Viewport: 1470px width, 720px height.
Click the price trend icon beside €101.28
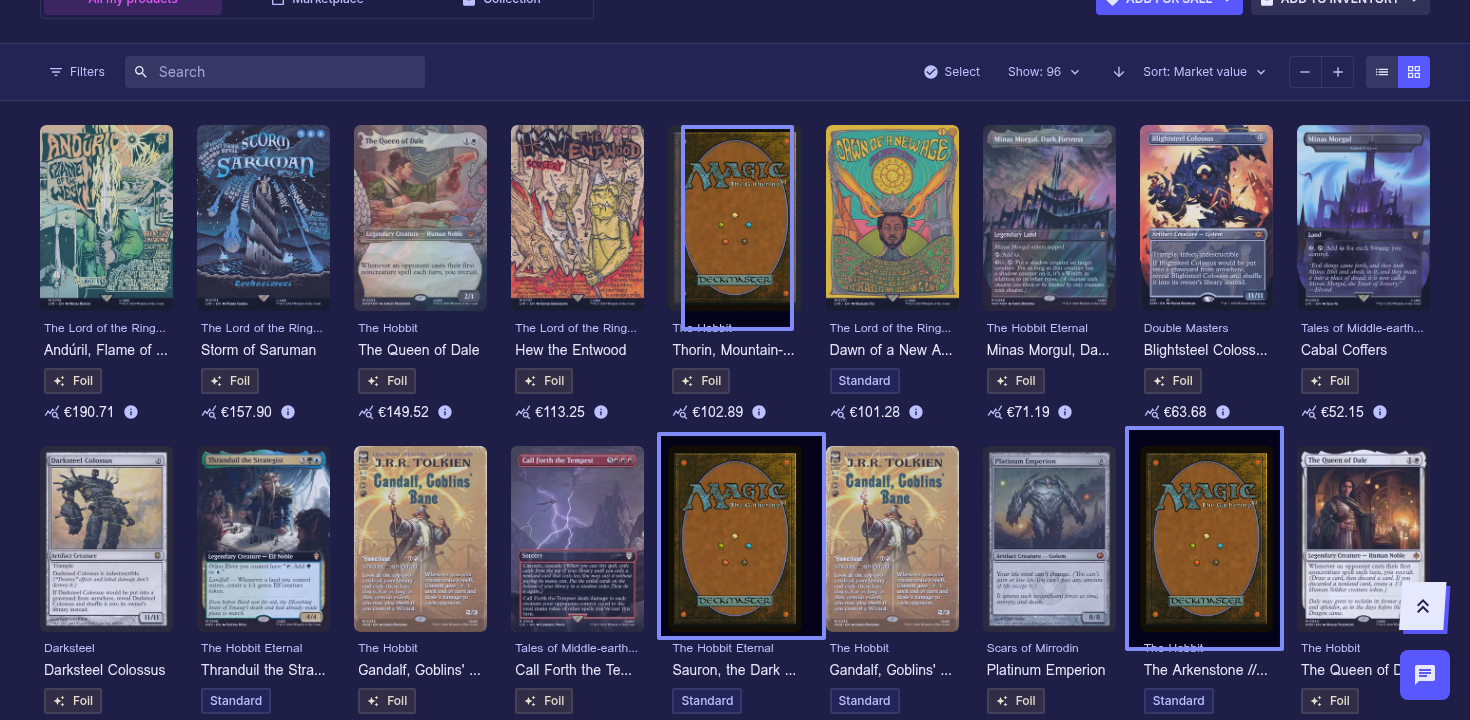pos(837,412)
